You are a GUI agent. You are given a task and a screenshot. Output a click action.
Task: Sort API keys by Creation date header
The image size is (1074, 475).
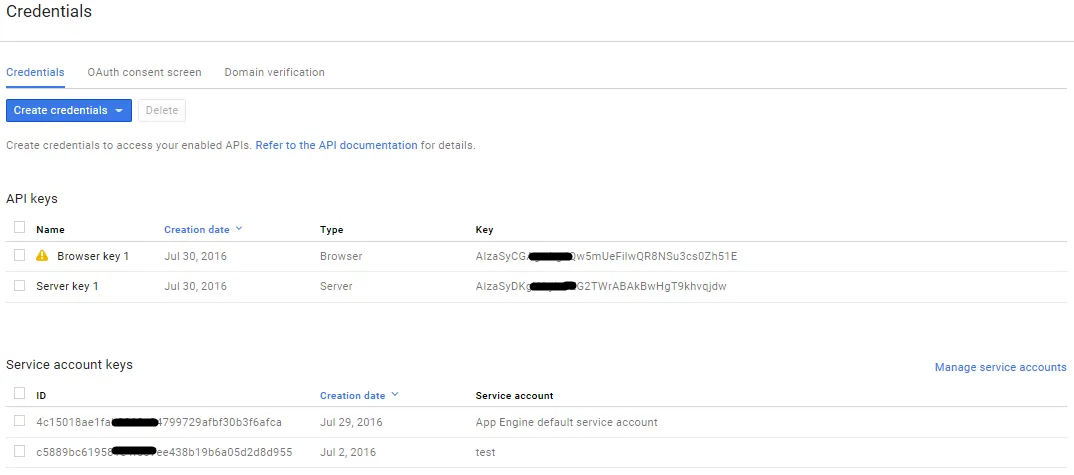[x=198, y=229]
